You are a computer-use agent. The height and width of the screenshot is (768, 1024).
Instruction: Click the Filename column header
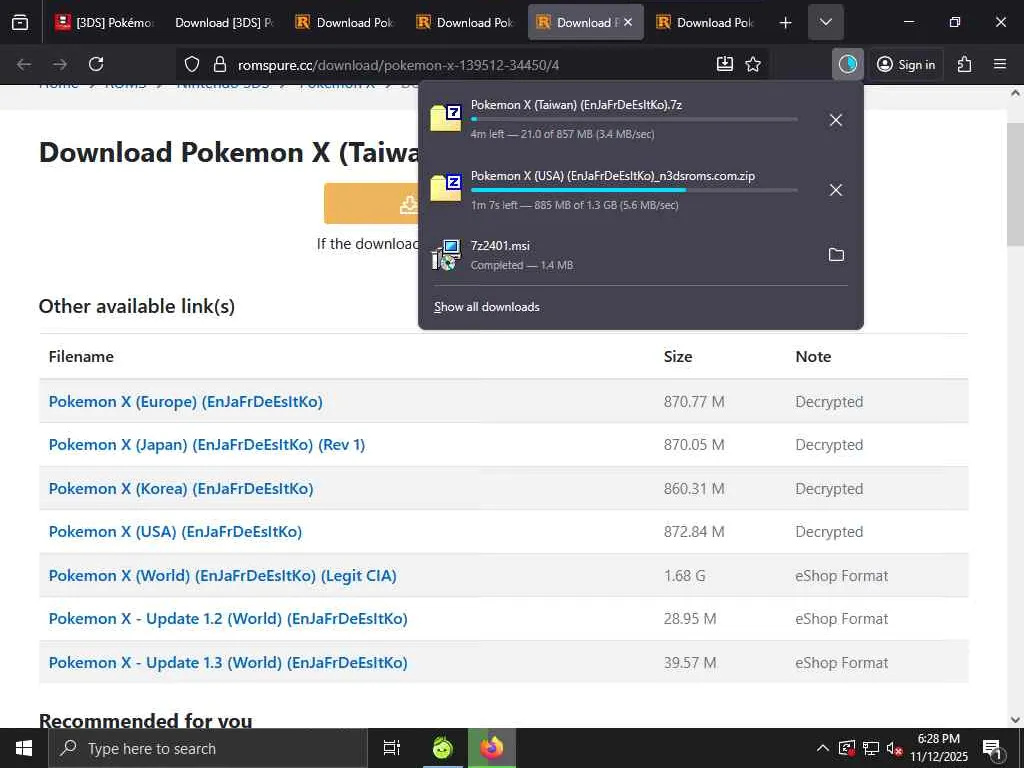point(81,357)
